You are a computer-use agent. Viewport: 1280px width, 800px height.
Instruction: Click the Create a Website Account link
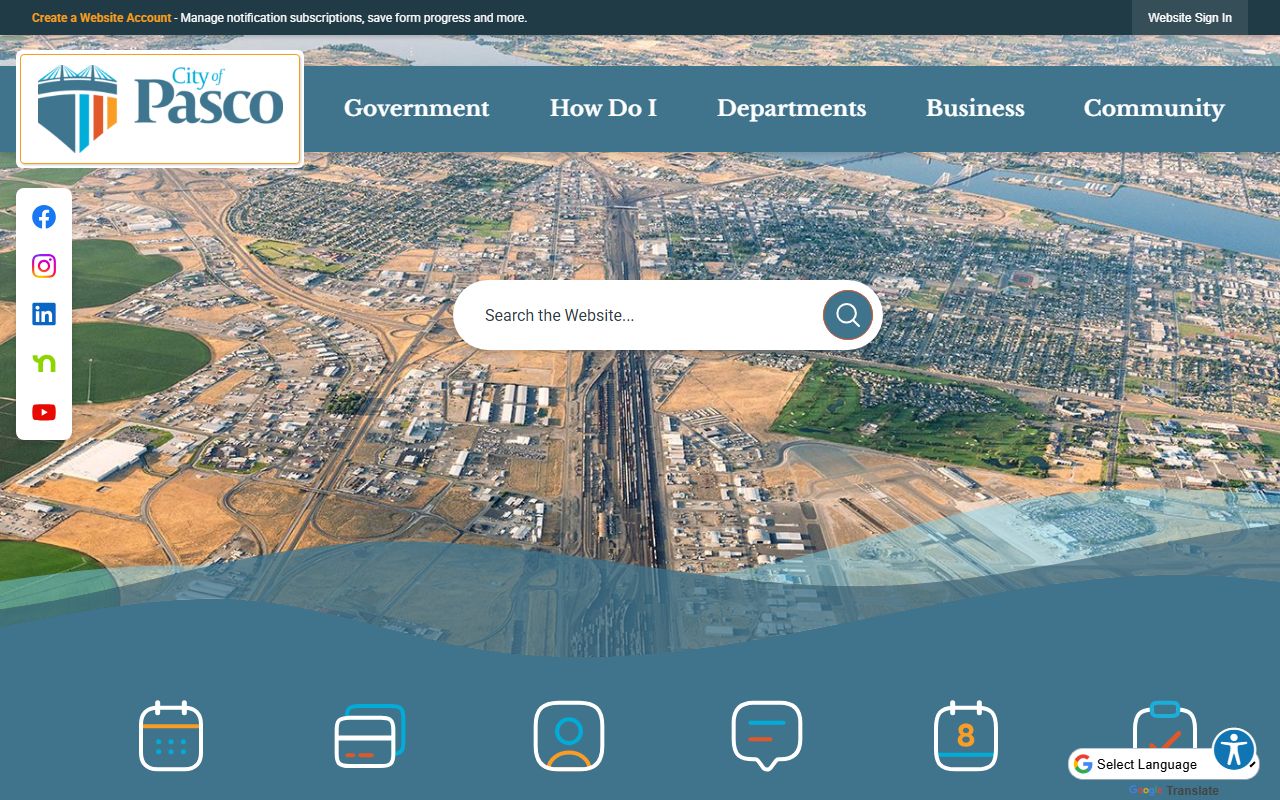click(102, 18)
